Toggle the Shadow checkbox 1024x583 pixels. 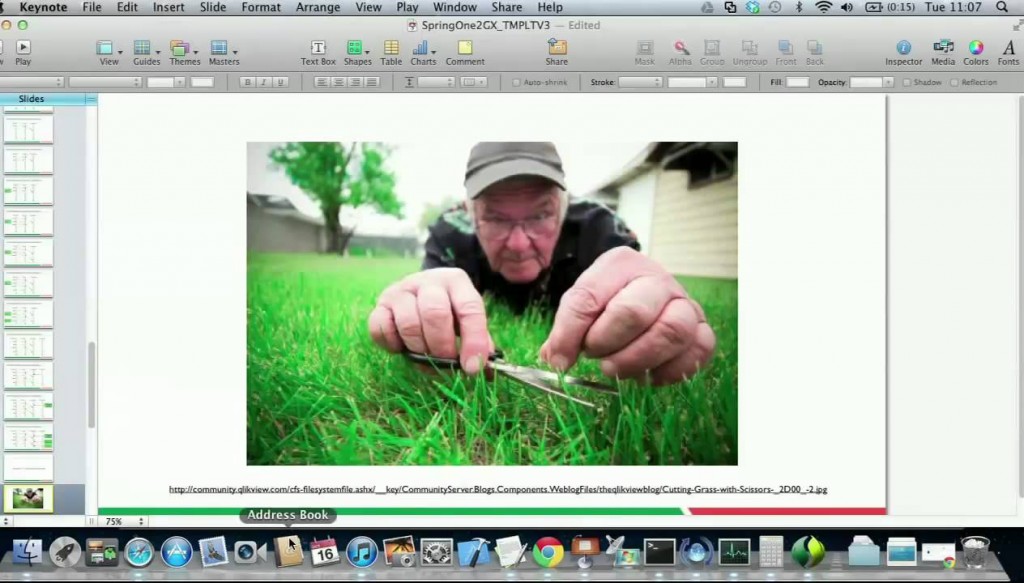point(907,82)
